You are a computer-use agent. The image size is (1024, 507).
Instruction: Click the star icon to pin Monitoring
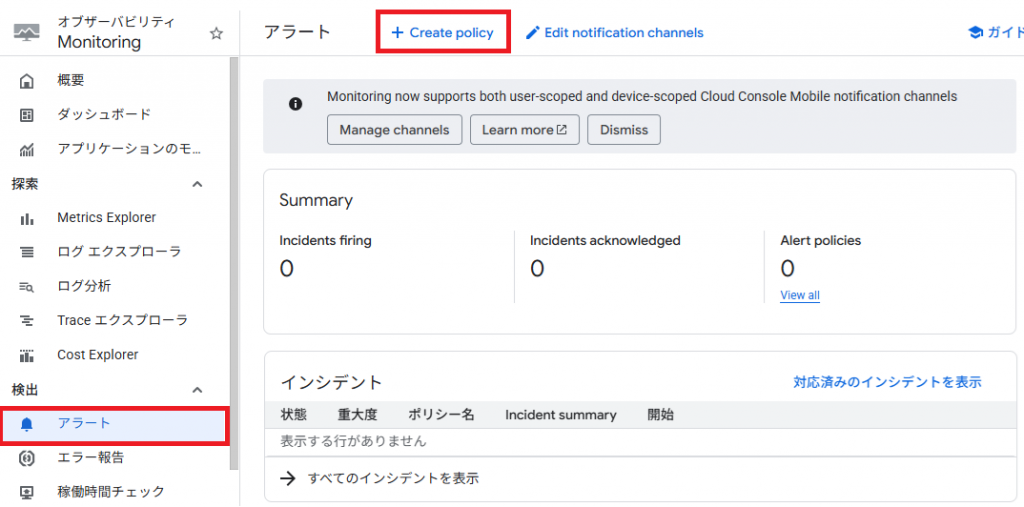216,33
